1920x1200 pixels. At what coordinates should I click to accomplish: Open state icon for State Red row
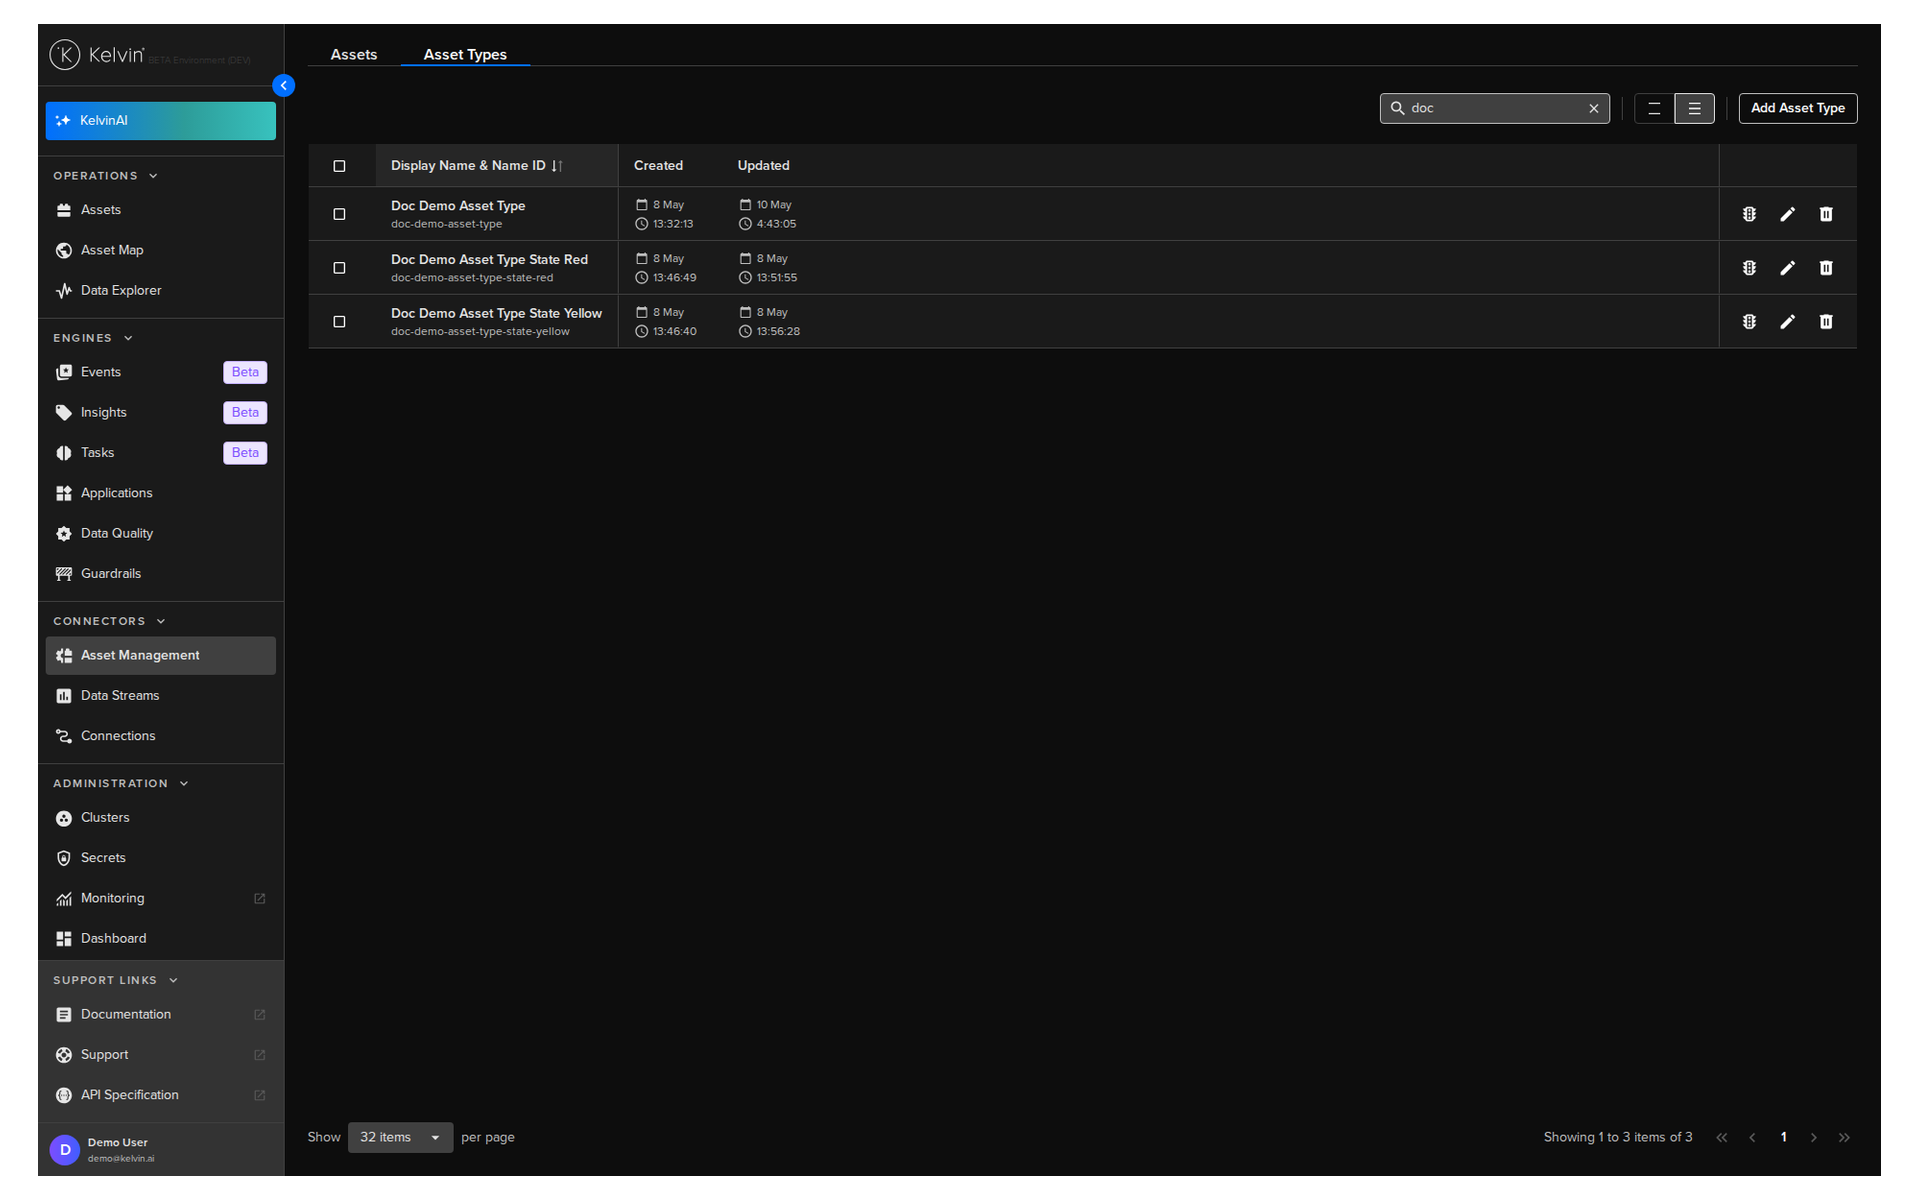1749,268
